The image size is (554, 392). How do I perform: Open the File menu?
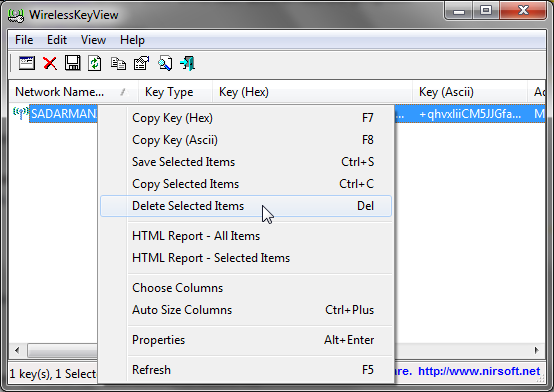(24, 40)
